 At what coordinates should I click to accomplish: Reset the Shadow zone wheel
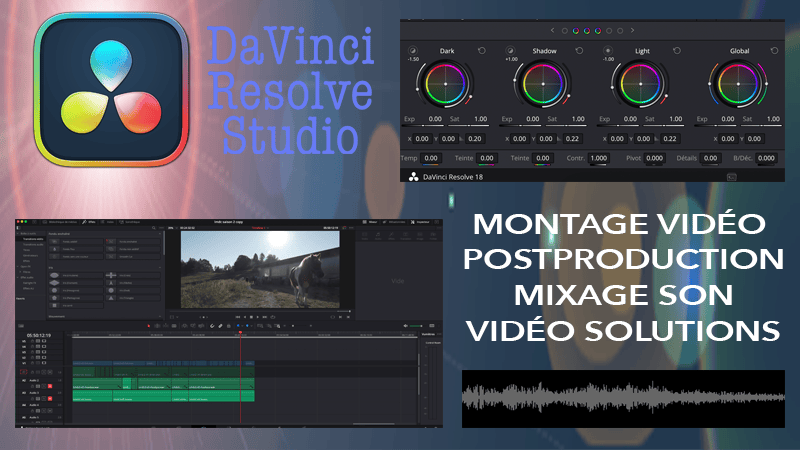pyautogui.click(x=579, y=51)
